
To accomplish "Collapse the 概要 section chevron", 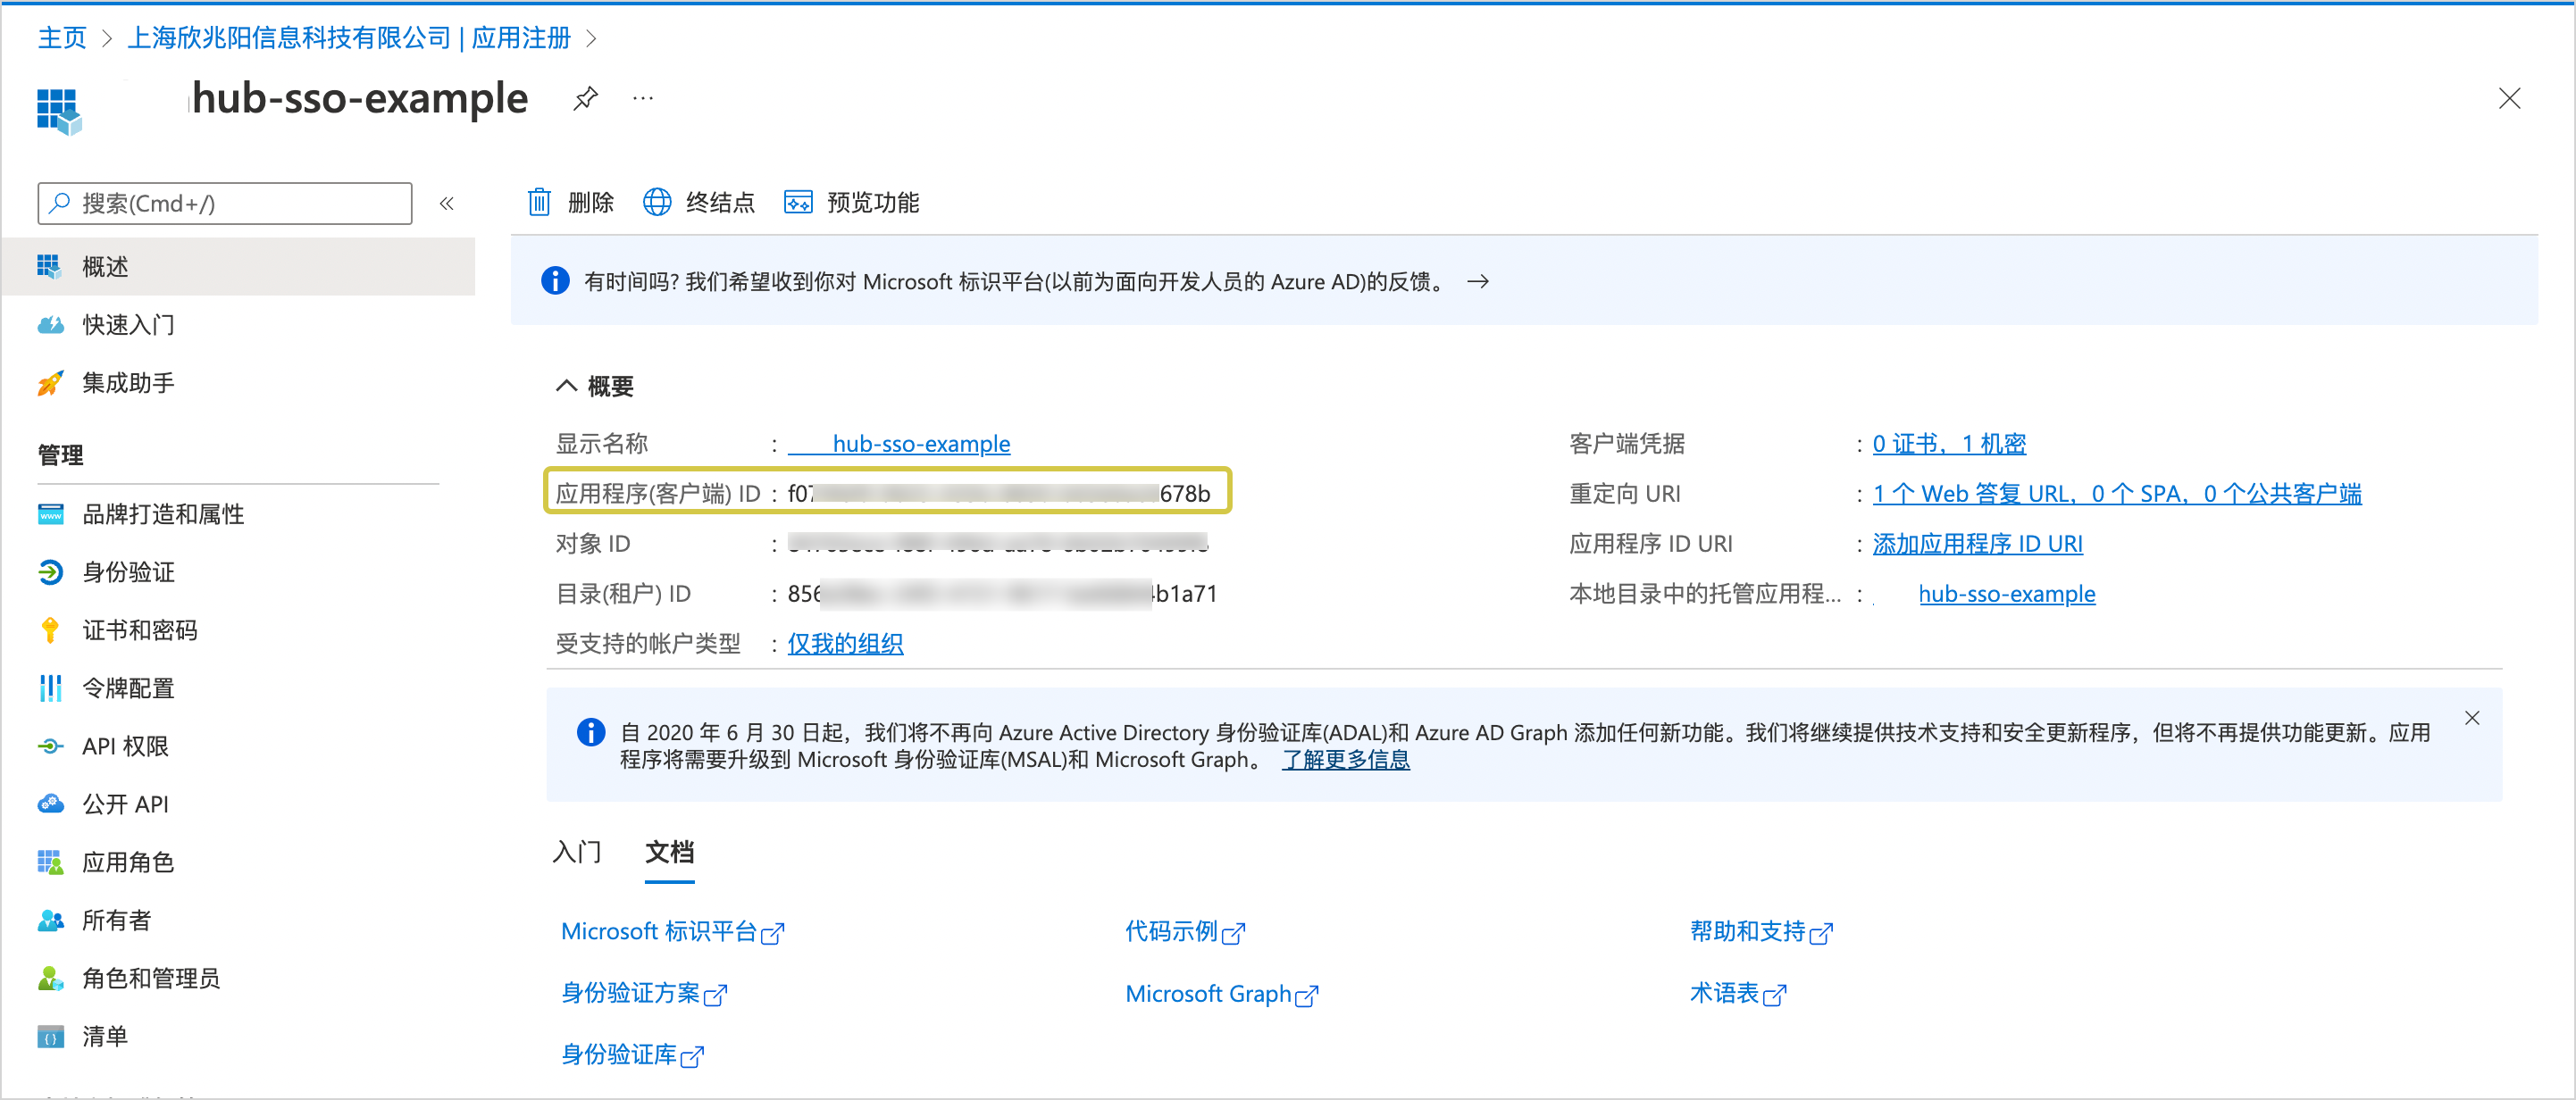I will tap(566, 386).
